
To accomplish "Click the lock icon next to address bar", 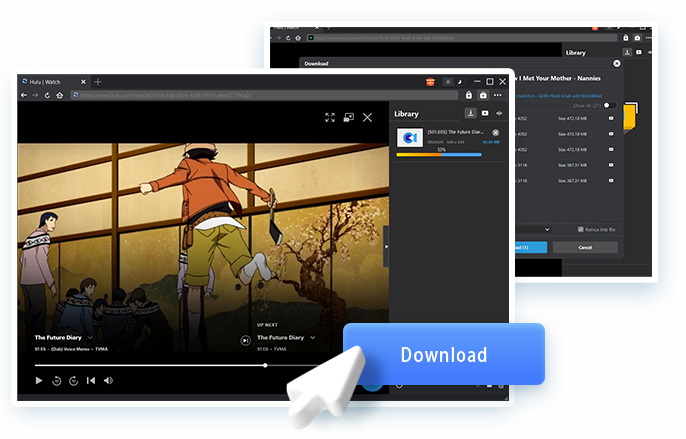I will click(469, 95).
